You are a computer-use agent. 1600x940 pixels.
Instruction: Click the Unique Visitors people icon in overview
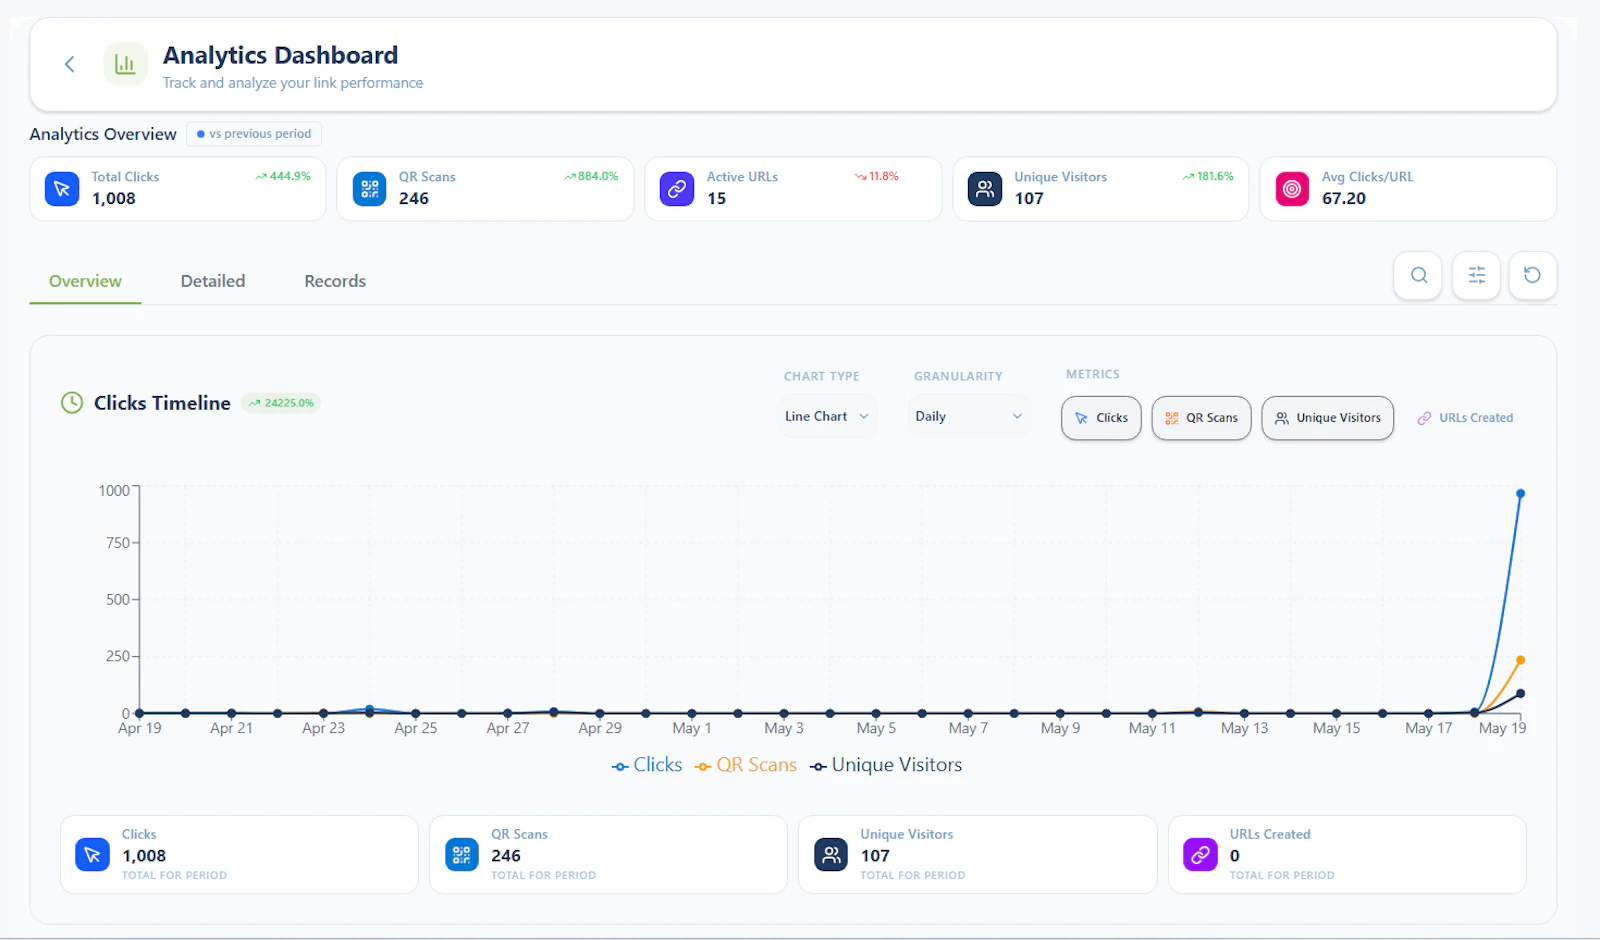(985, 188)
